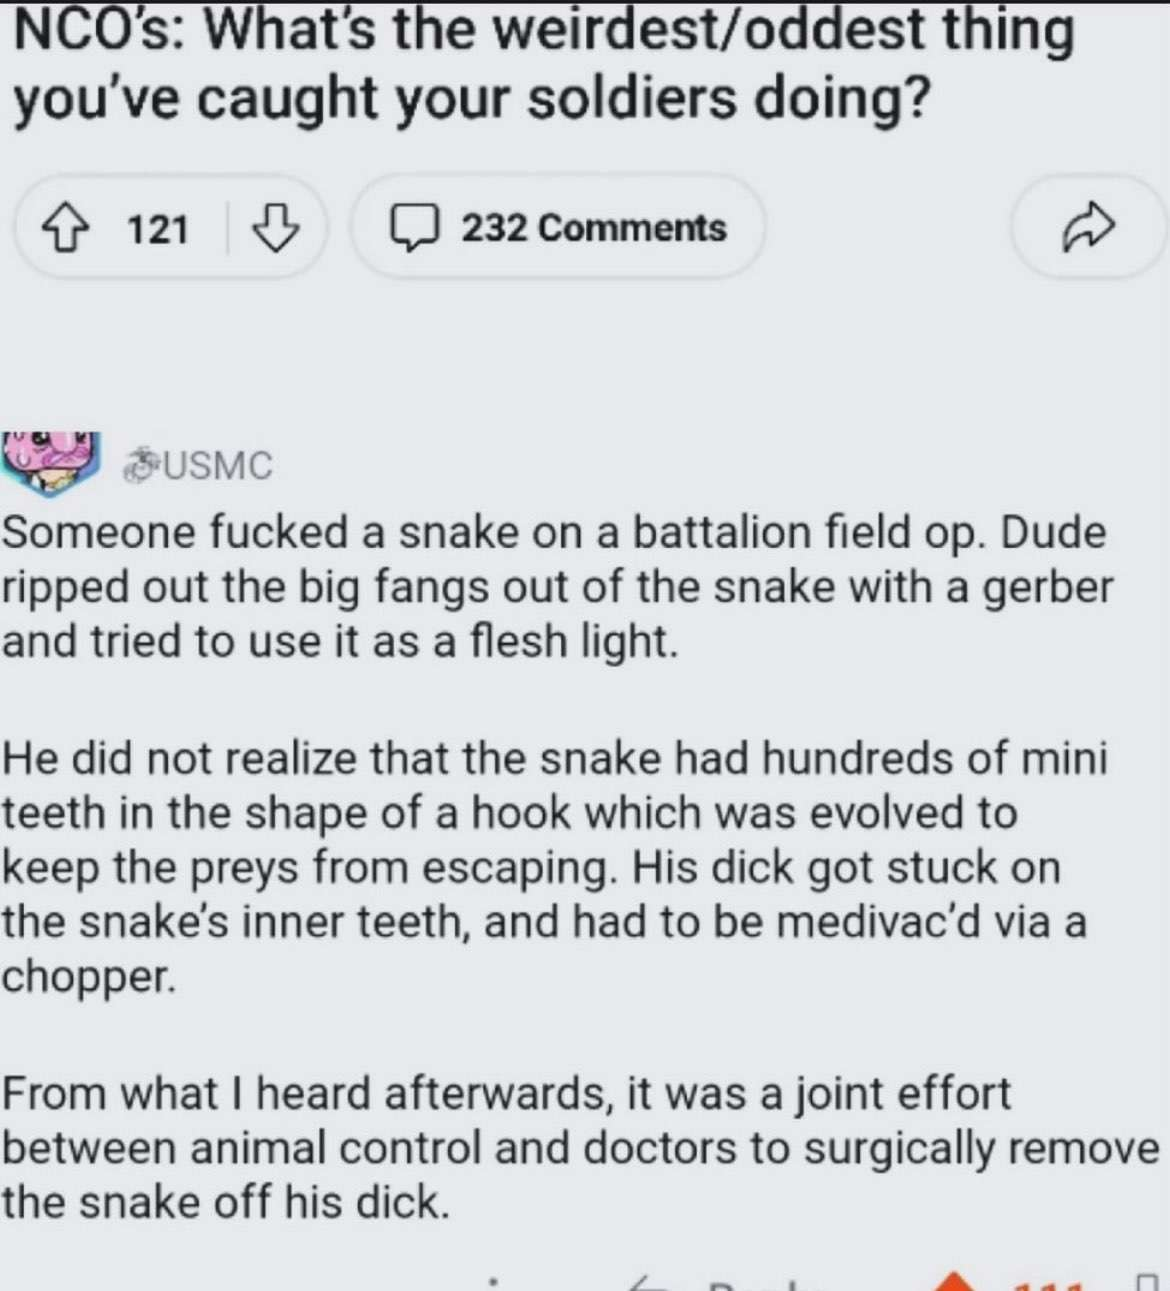Click the post's 121 vote count

coord(158,229)
